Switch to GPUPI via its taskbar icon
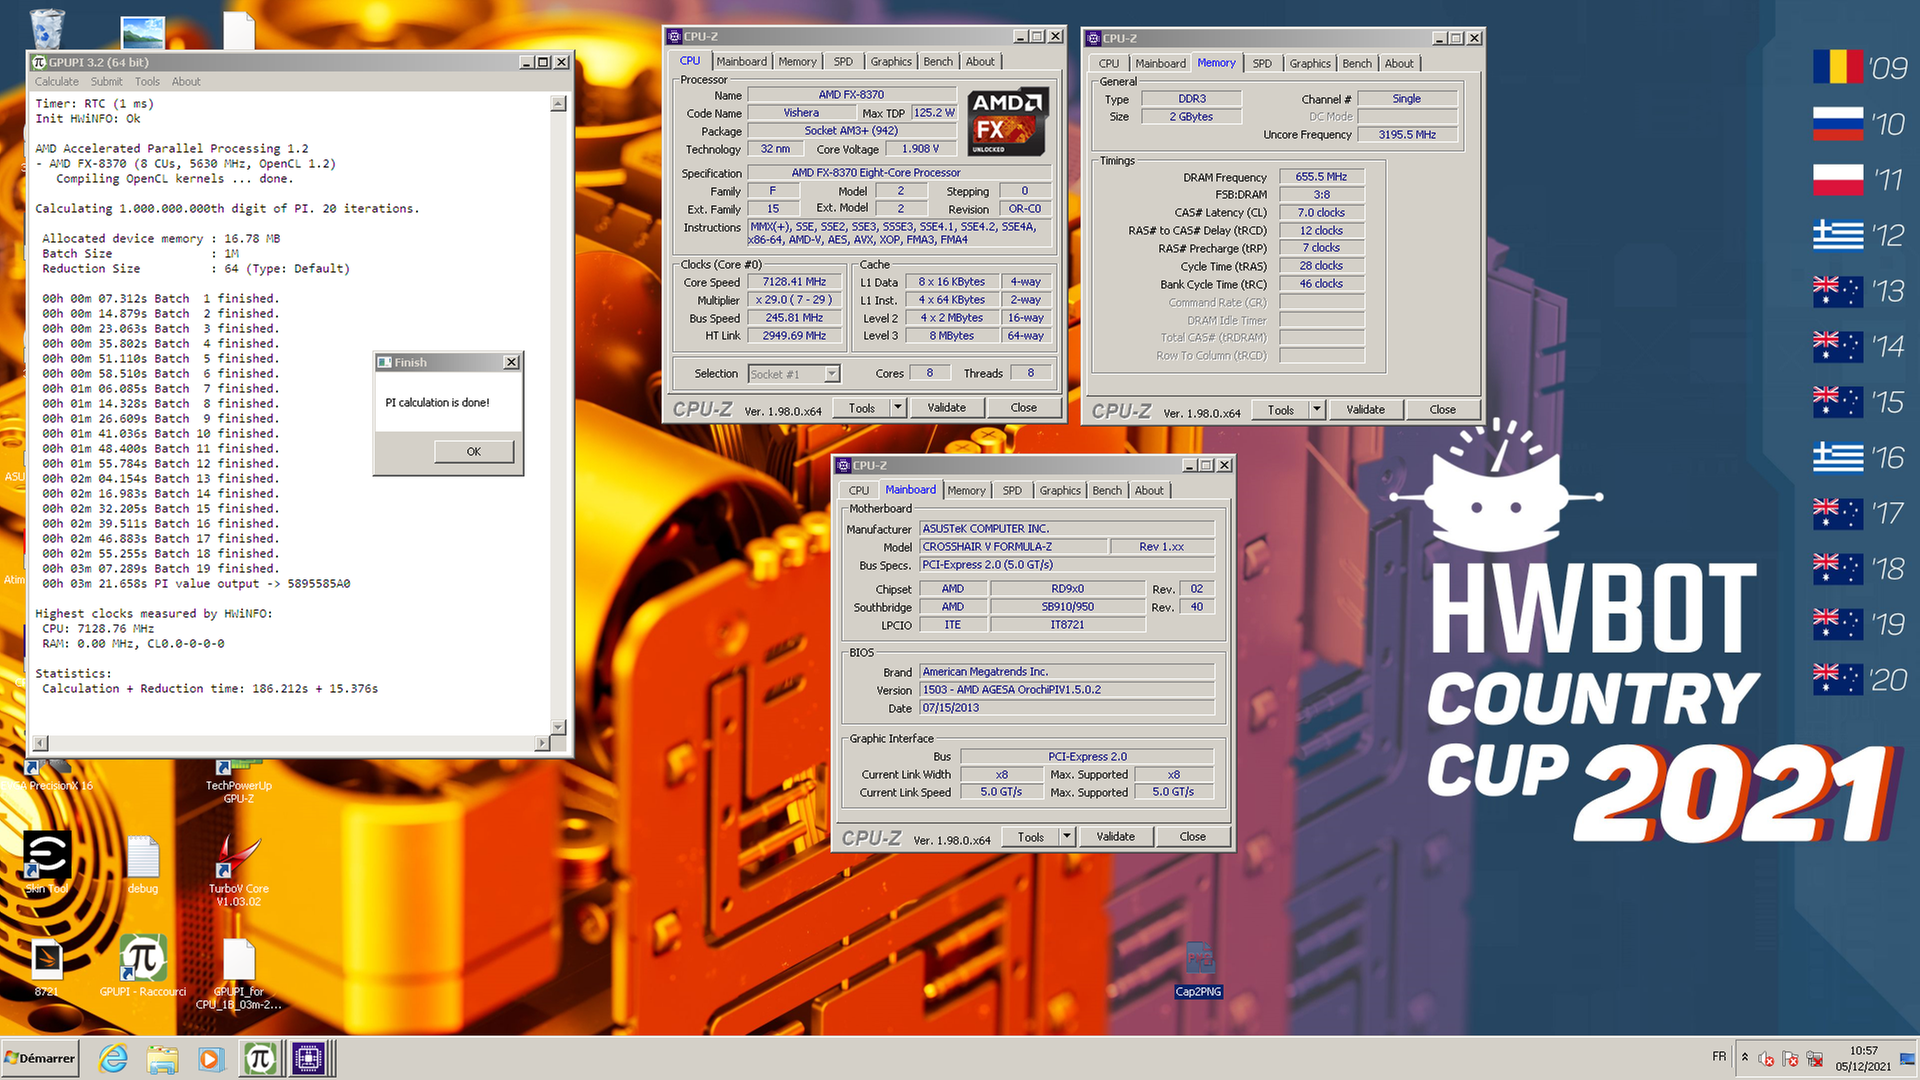Screen dimensions: 1920x1080 260,1058
